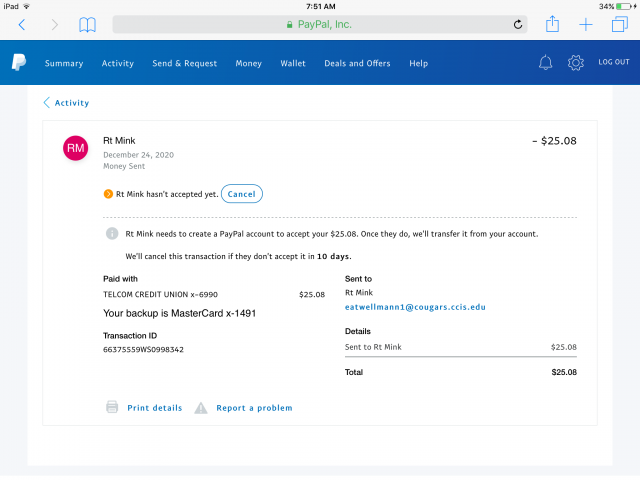Tap Safari's forward arrow
640x480 pixels.
55,25
